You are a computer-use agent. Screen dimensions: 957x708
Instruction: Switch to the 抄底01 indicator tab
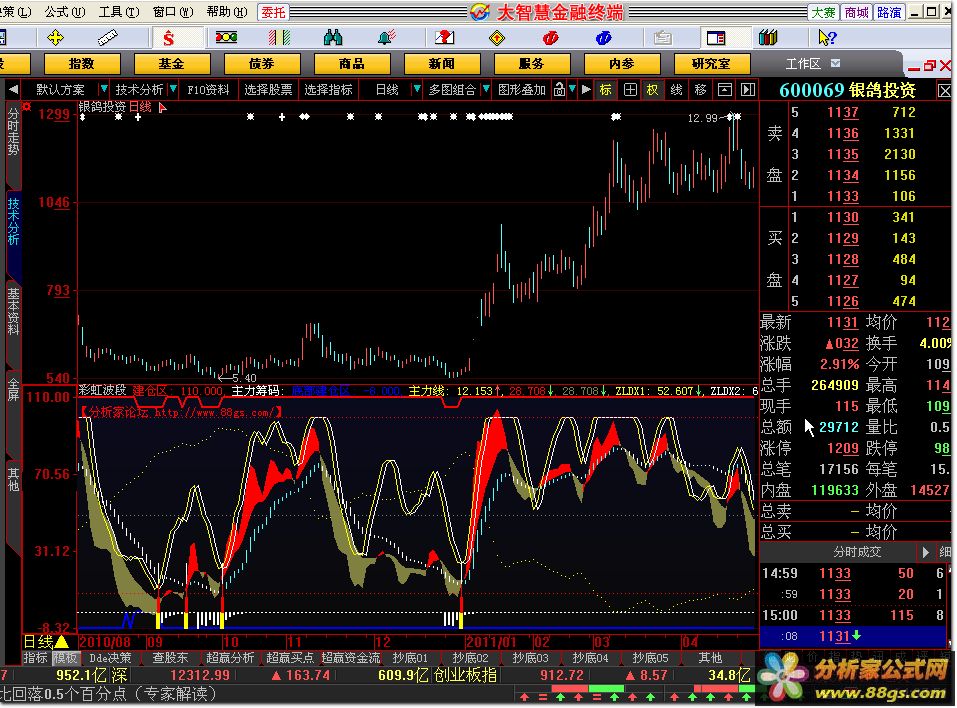[410, 658]
